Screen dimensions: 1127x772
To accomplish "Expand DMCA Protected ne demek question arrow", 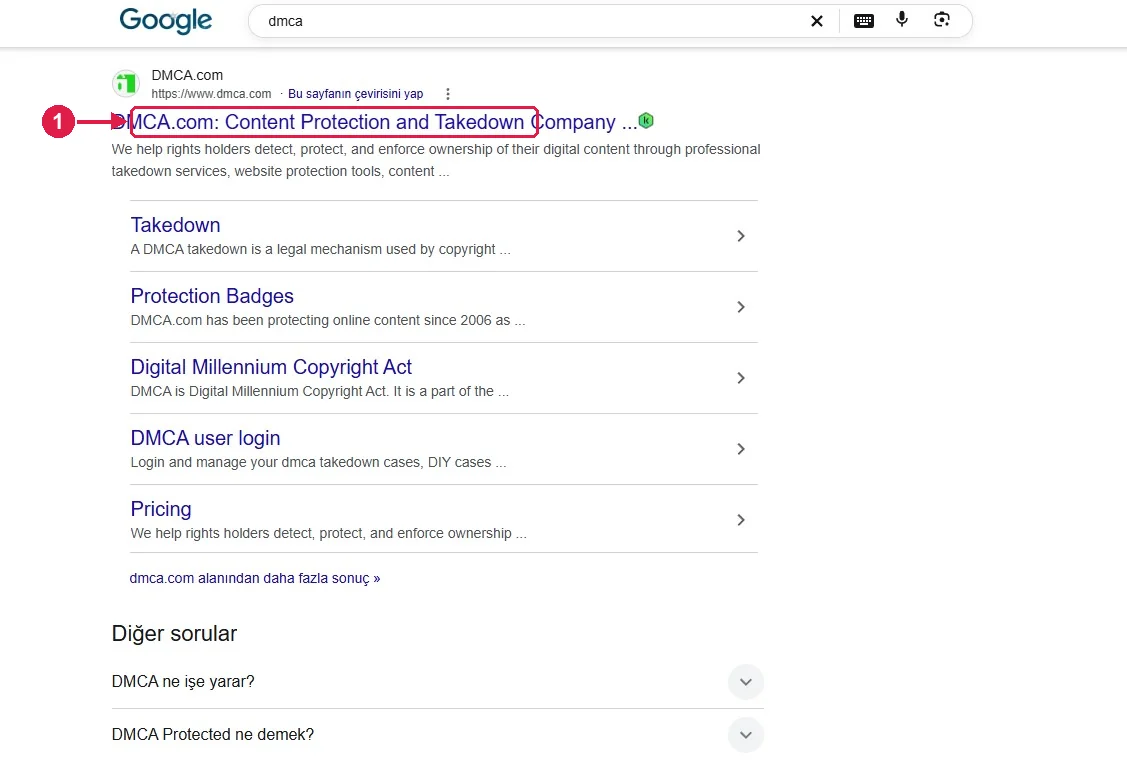I will point(745,735).
